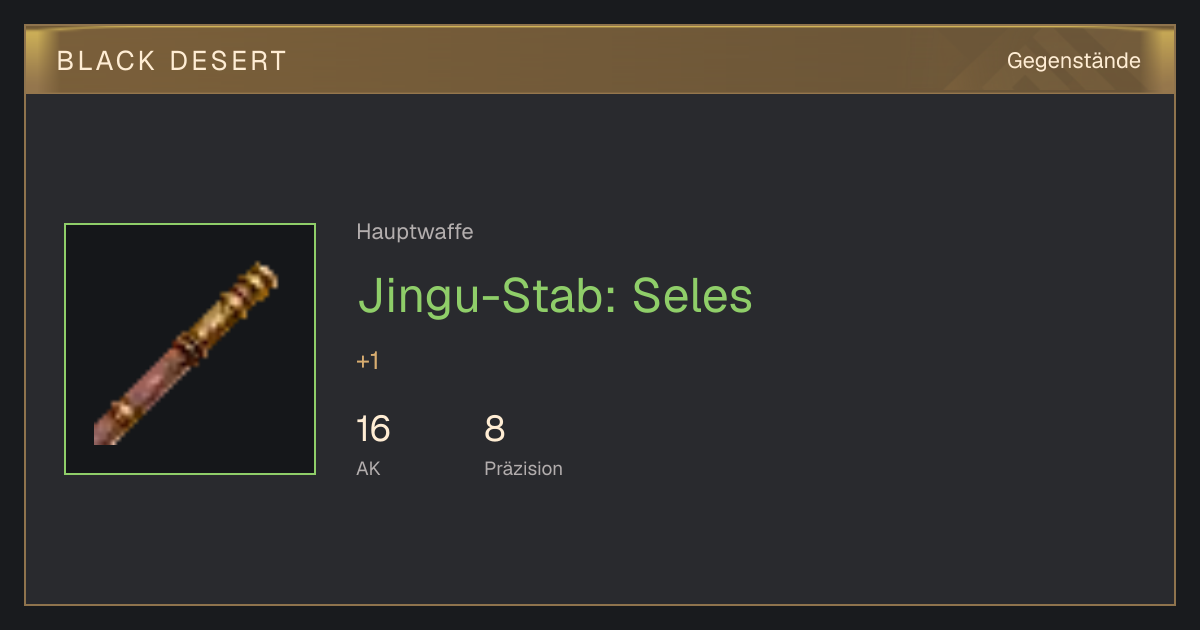Click the +1 enhancement level text
The width and height of the screenshot is (1200, 630).
coord(368,361)
